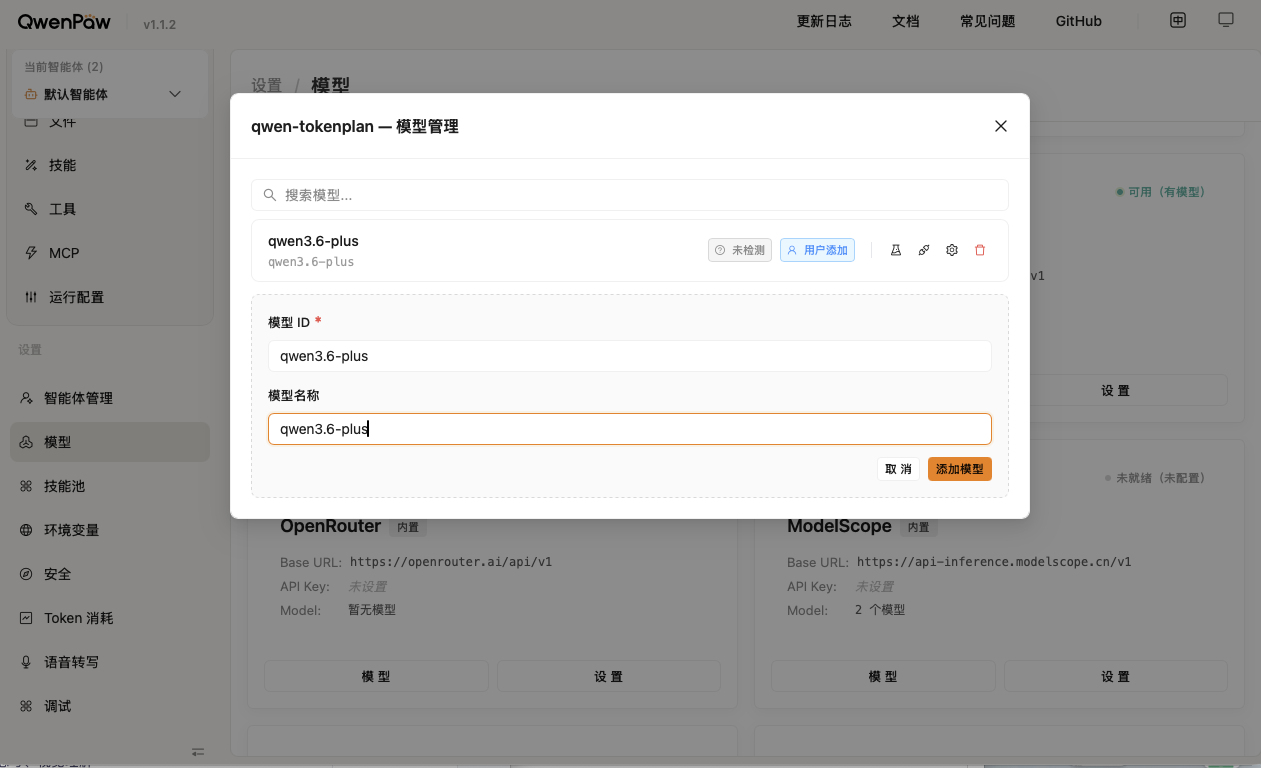Click the flask test icon for qwen3.6-plus

pos(896,250)
